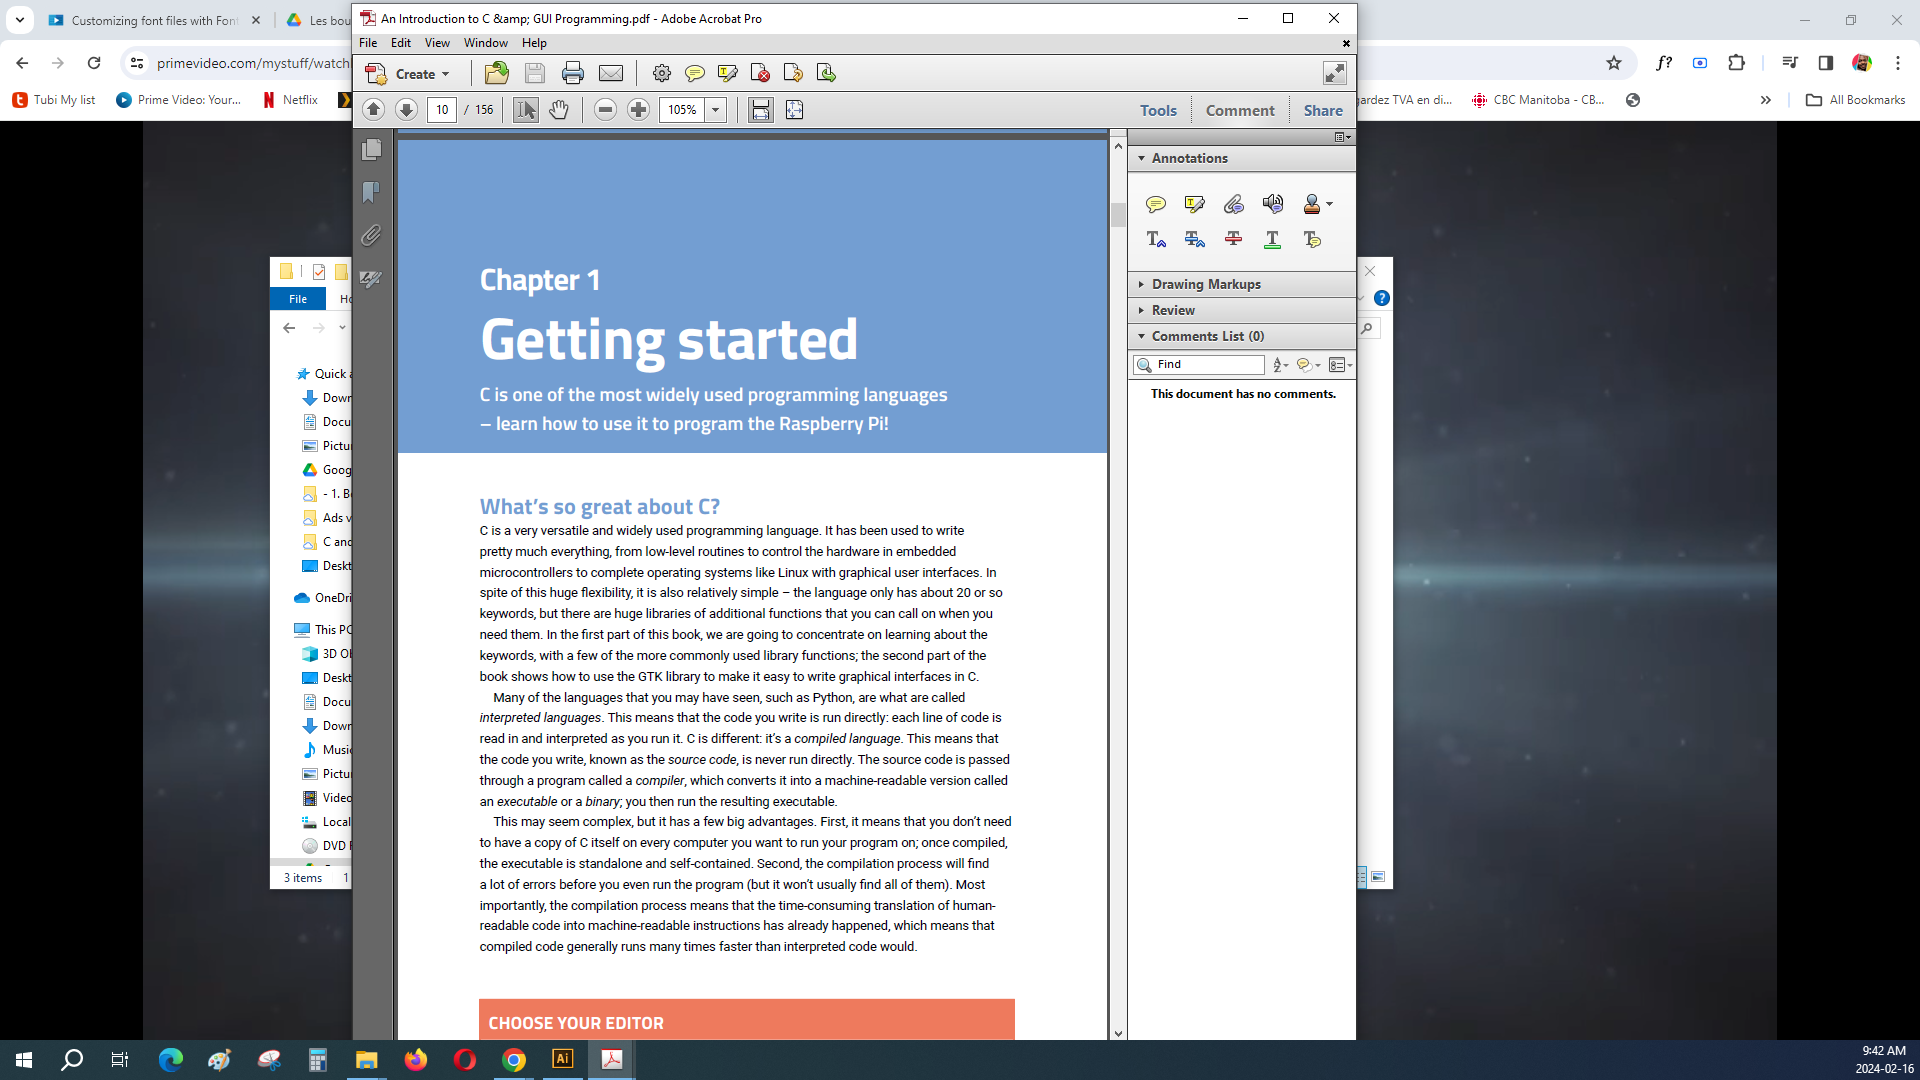The width and height of the screenshot is (1920, 1080).
Task: Add a sticky note from Annotations
Action: (x=1155, y=205)
